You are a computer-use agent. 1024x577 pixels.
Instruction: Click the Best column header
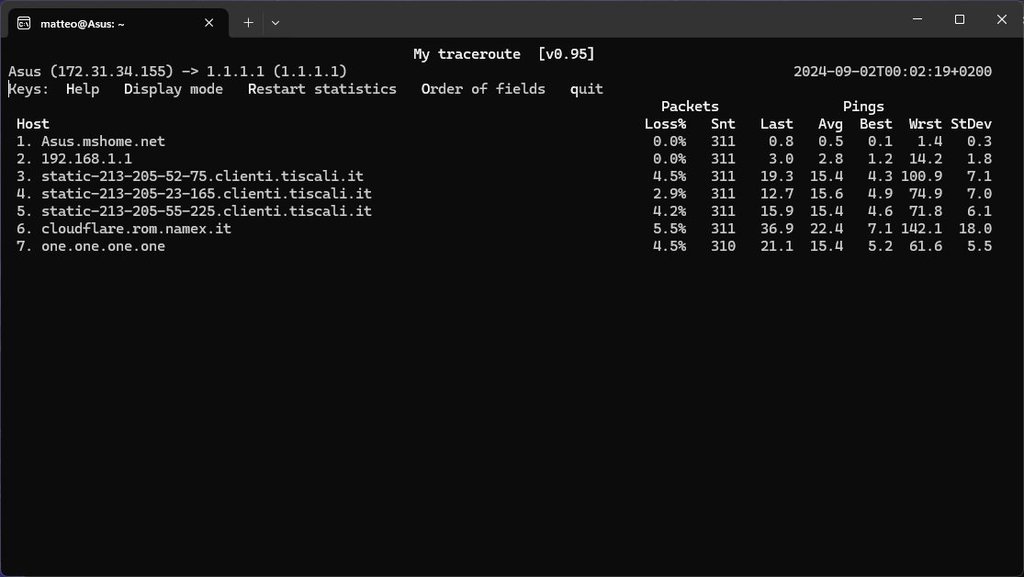[876, 124]
